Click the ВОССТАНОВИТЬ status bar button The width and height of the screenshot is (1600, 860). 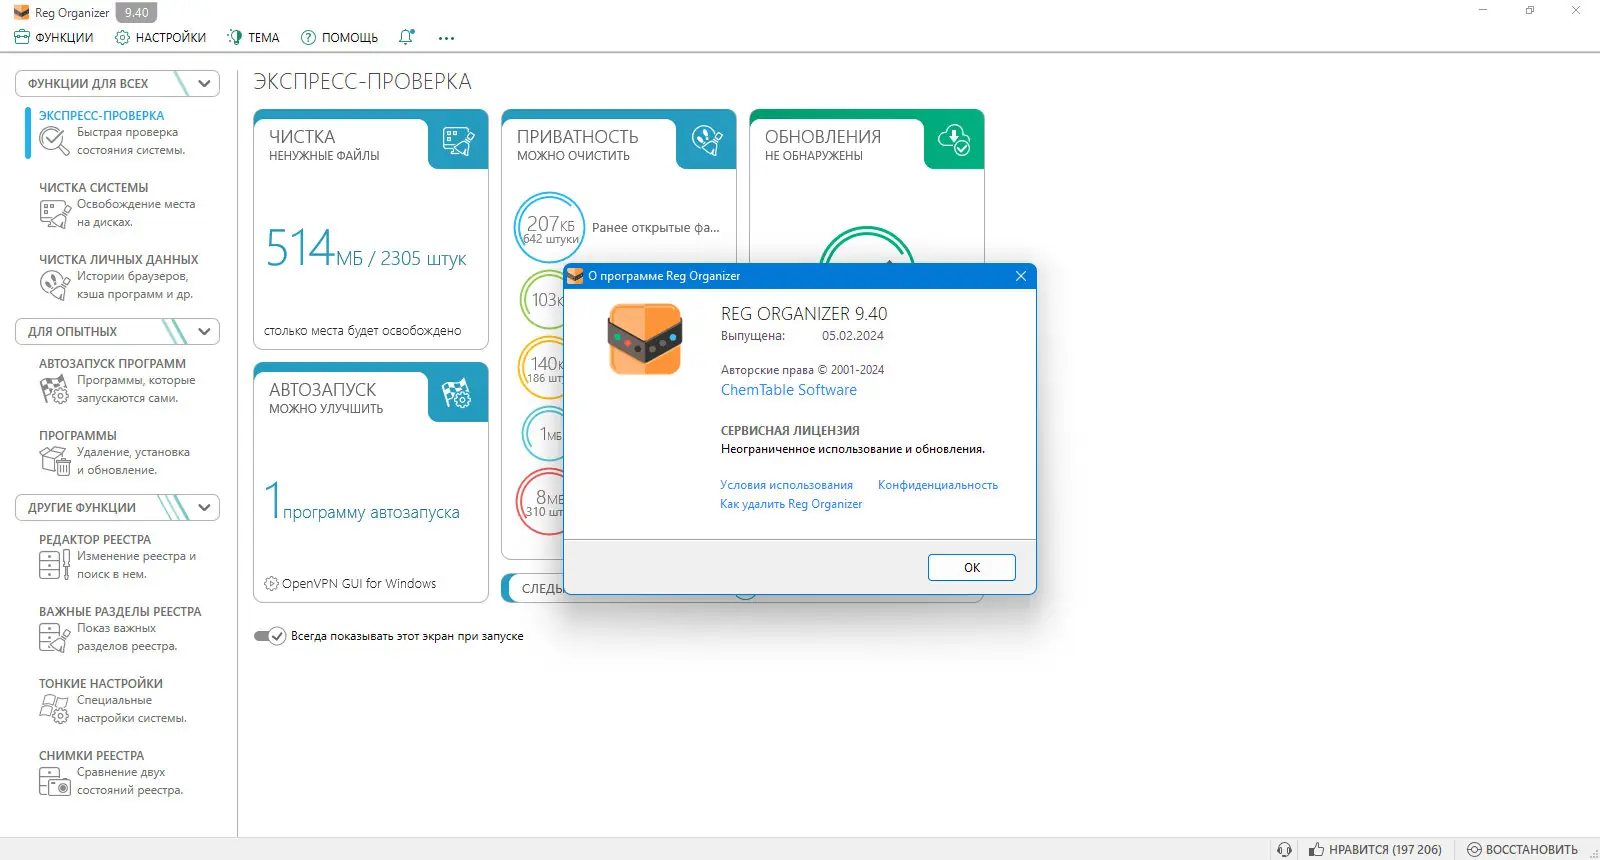tap(1522, 849)
